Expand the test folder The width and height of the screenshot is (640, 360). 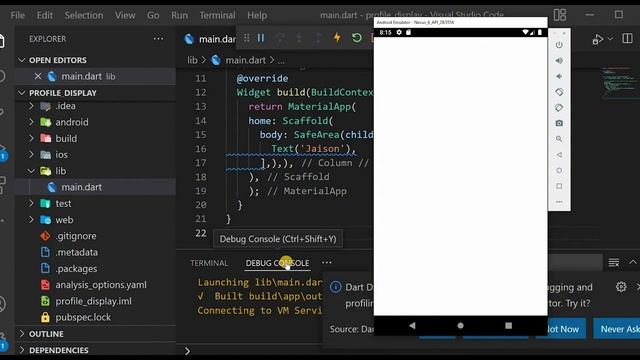click(x=31, y=203)
